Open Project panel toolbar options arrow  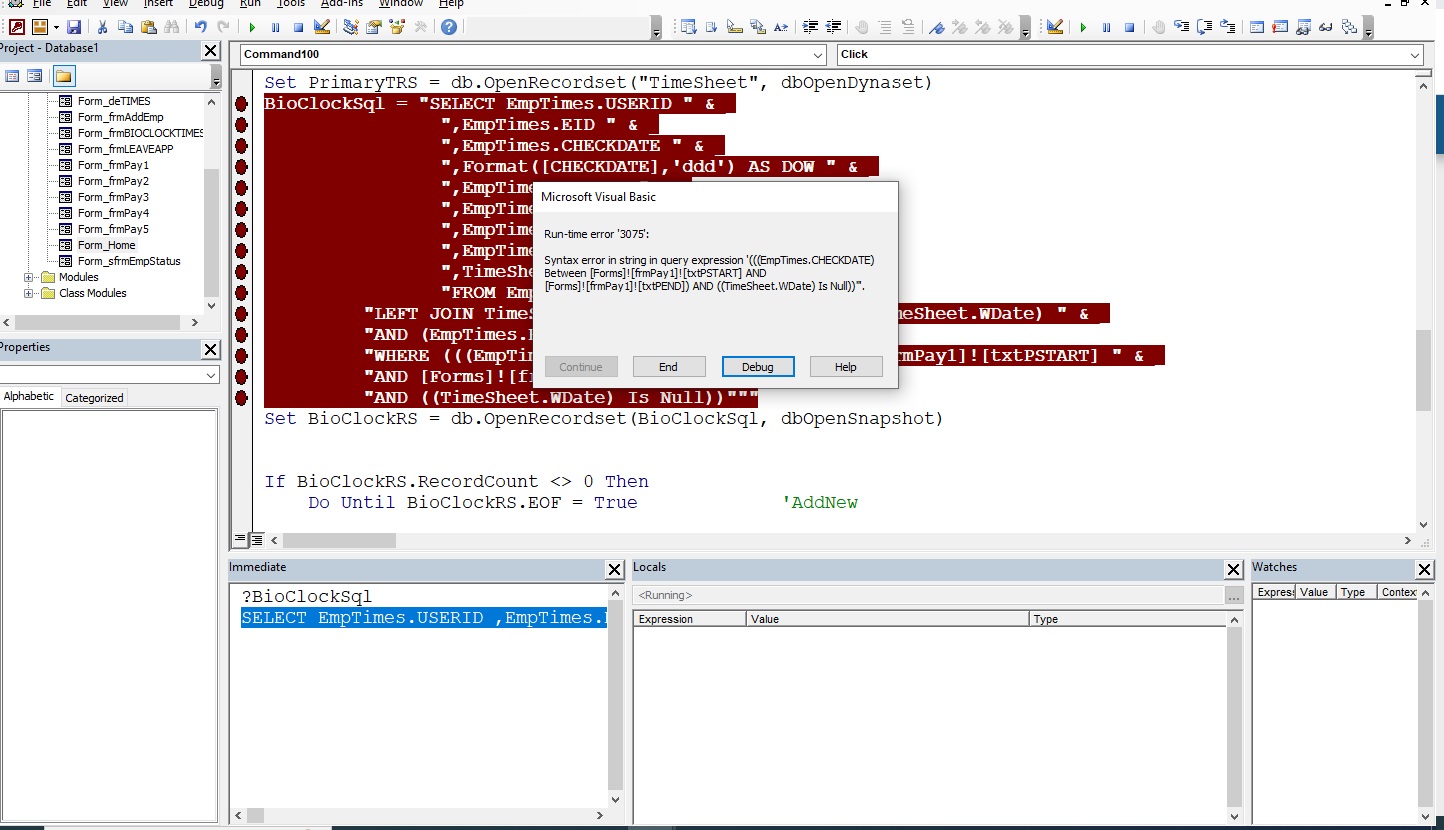tap(217, 78)
